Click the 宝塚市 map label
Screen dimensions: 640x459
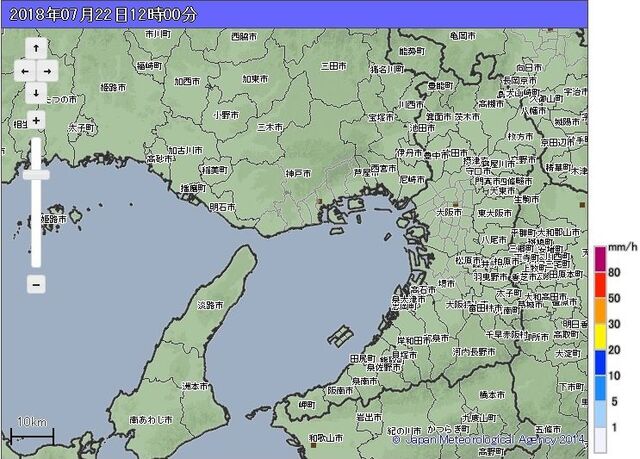pyautogui.click(x=381, y=118)
